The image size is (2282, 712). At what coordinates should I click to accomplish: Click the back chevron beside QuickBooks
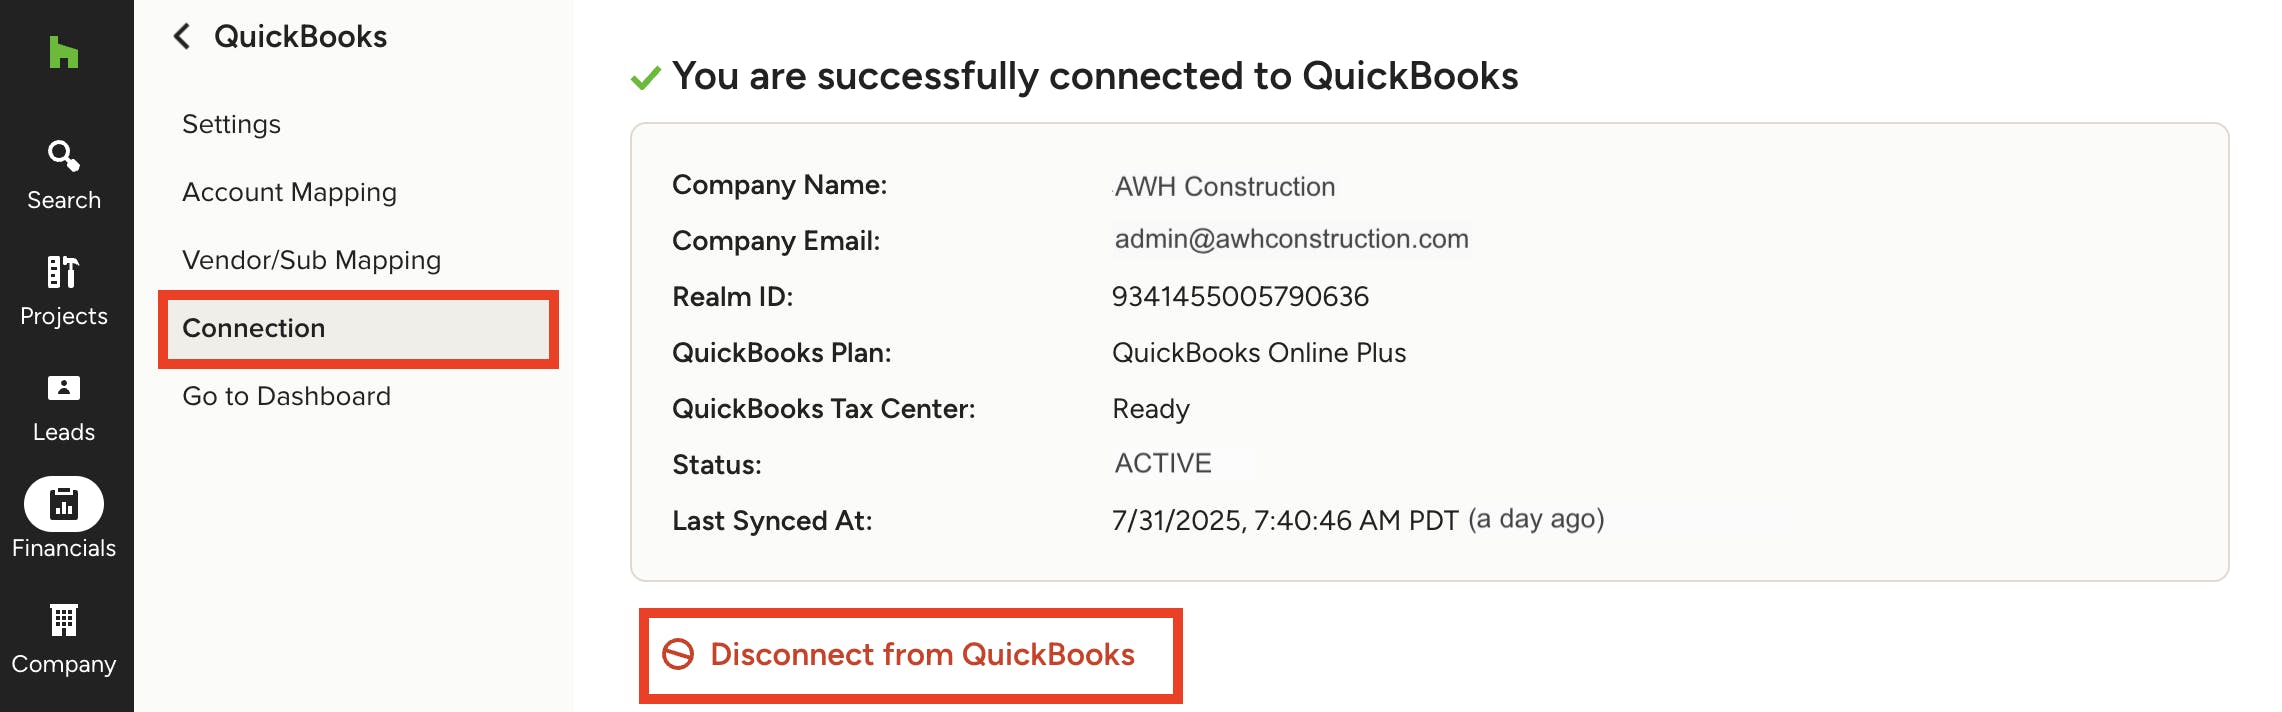(182, 37)
